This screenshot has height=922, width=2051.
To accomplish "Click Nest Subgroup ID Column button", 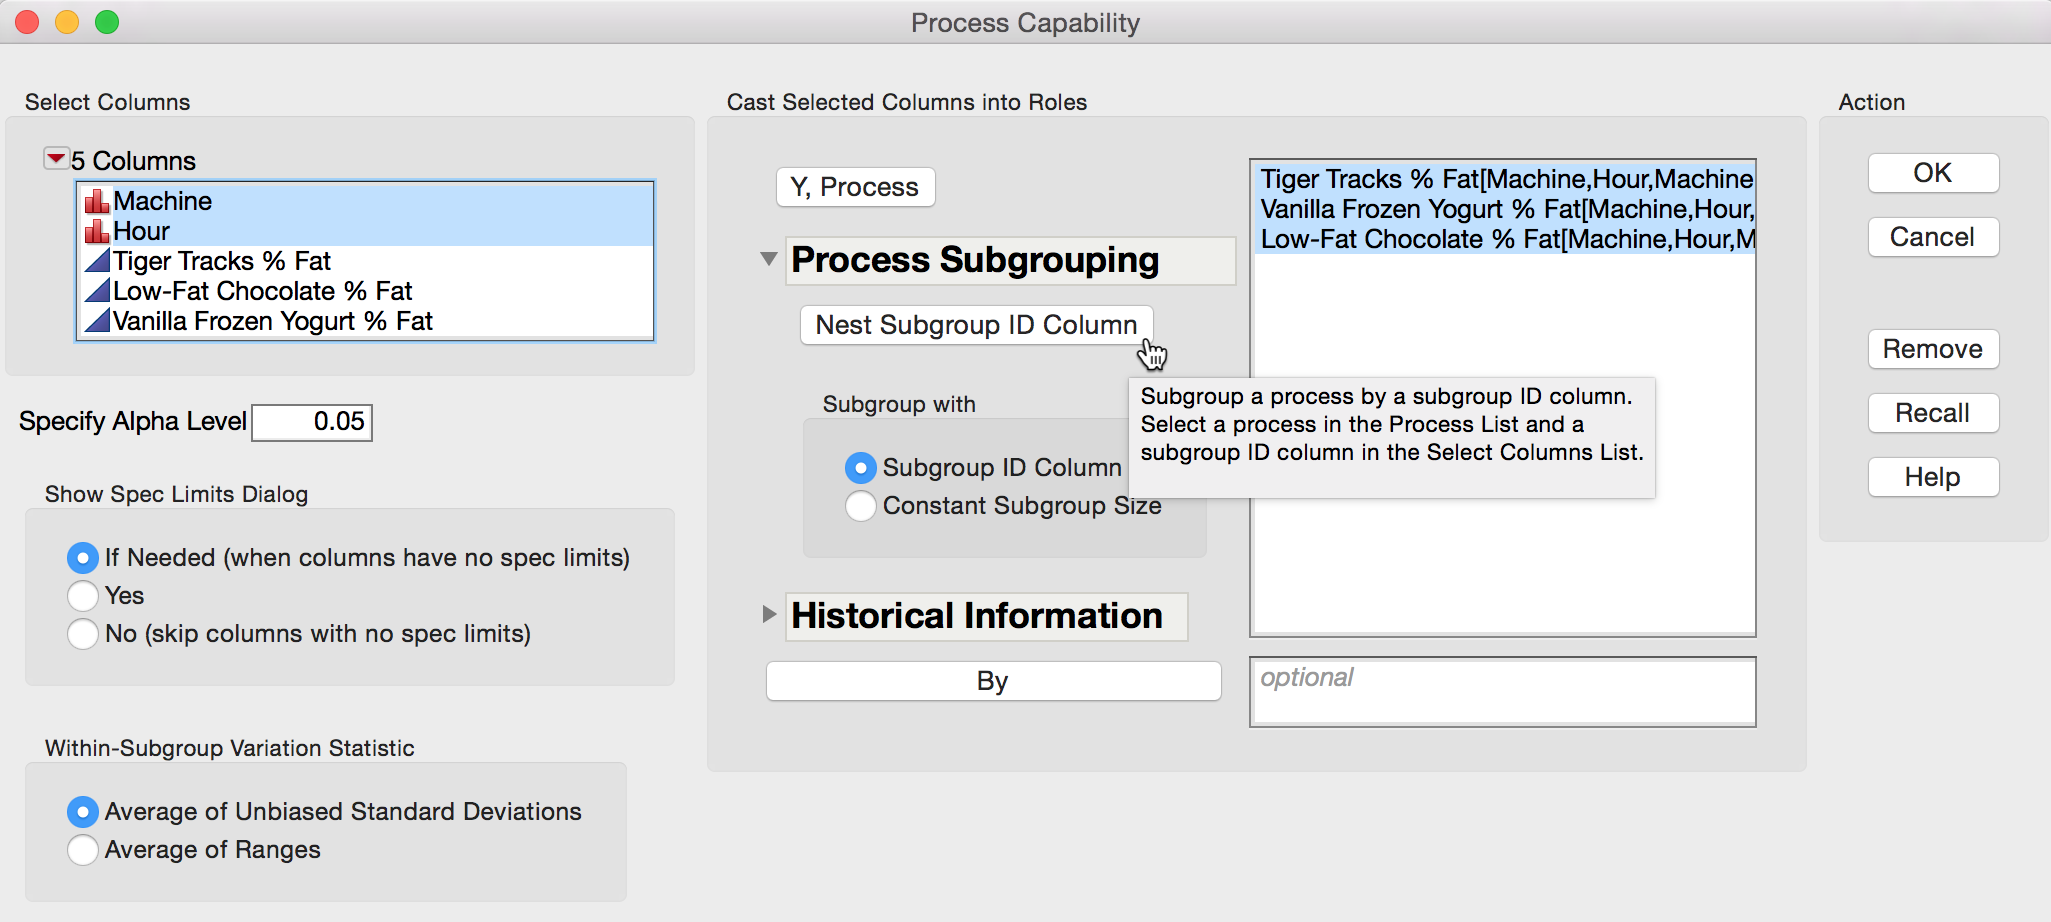I will [x=976, y=325].
